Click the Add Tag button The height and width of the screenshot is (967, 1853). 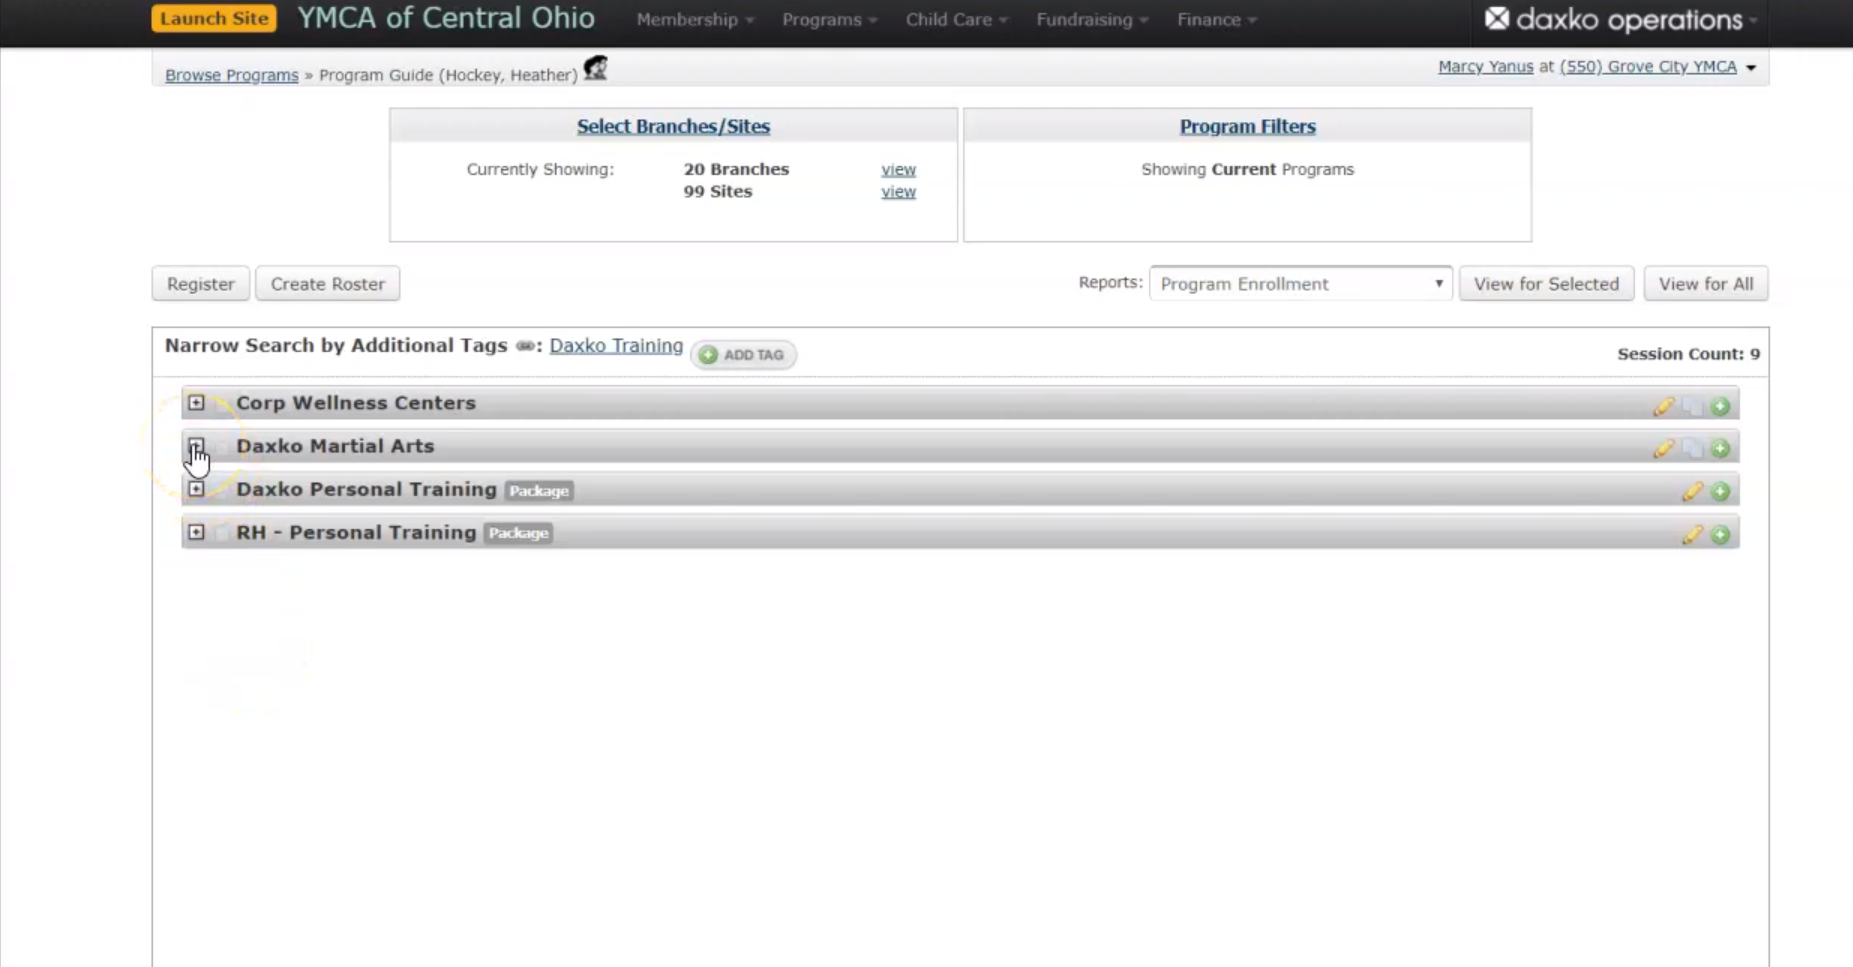point(743,355)
